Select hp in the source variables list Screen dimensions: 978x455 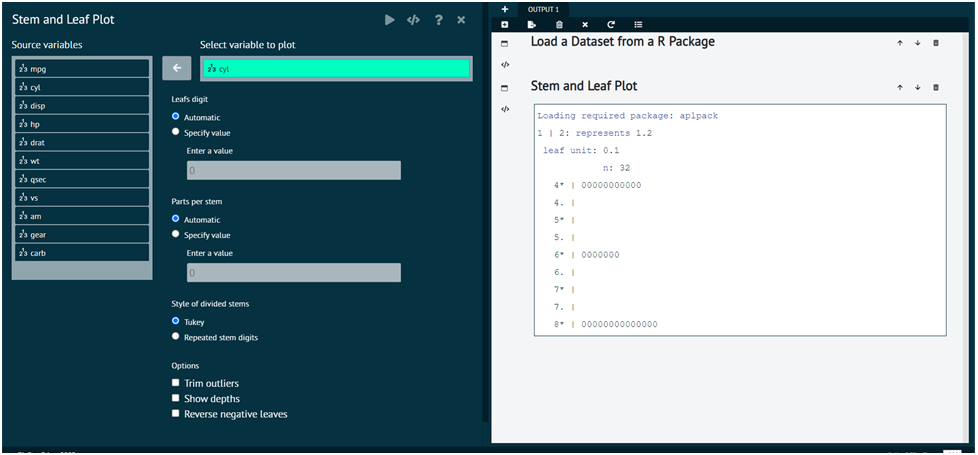(82, 124)
